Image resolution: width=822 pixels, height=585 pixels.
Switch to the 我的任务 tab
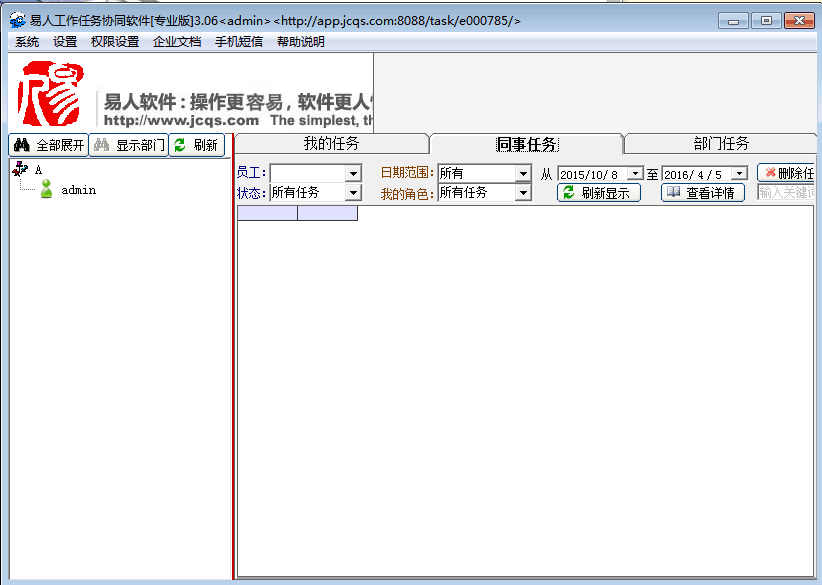click(x=331, y=143)
